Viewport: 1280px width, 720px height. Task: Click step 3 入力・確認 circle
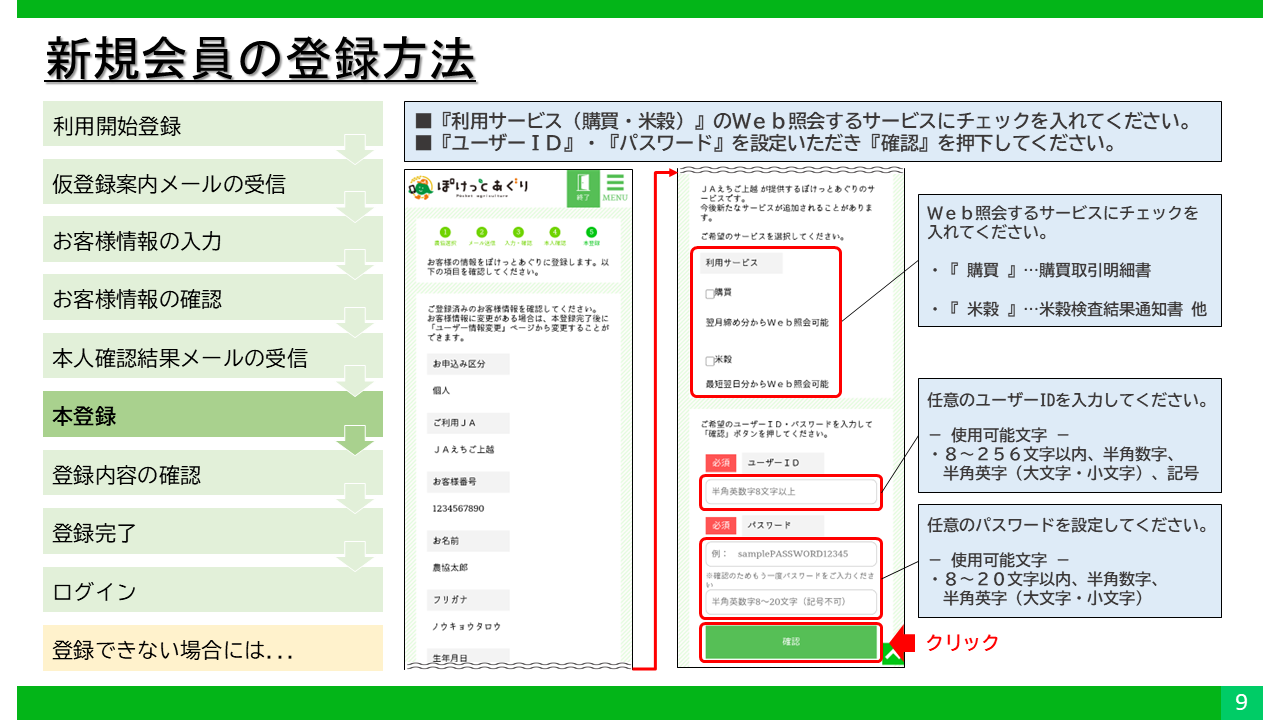[518, 232]
